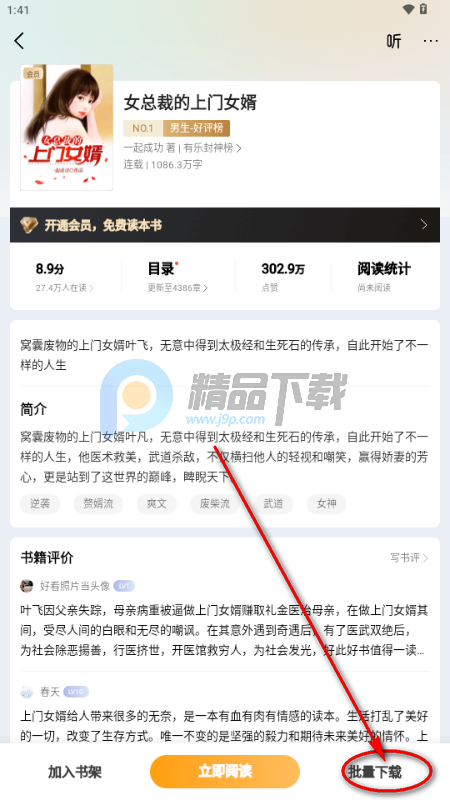
Task: Tap 春天 reviewer avatar icon
Action: click(x=27, y=692)
